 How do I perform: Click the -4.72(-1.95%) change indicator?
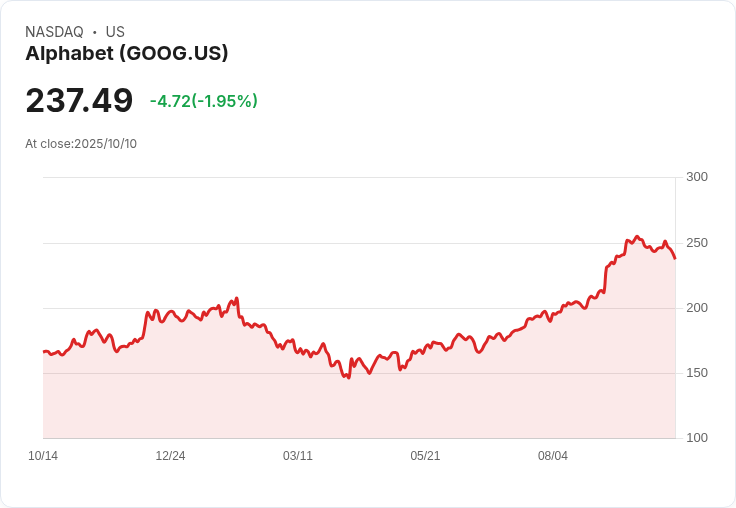click(x=204, y=101)
